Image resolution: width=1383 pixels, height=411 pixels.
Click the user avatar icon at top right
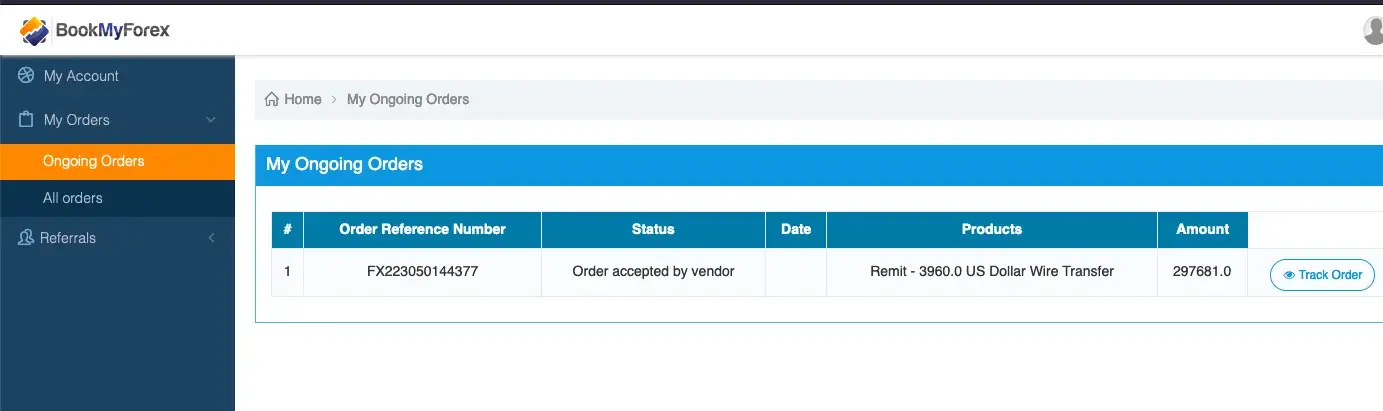click(1374, 31)
